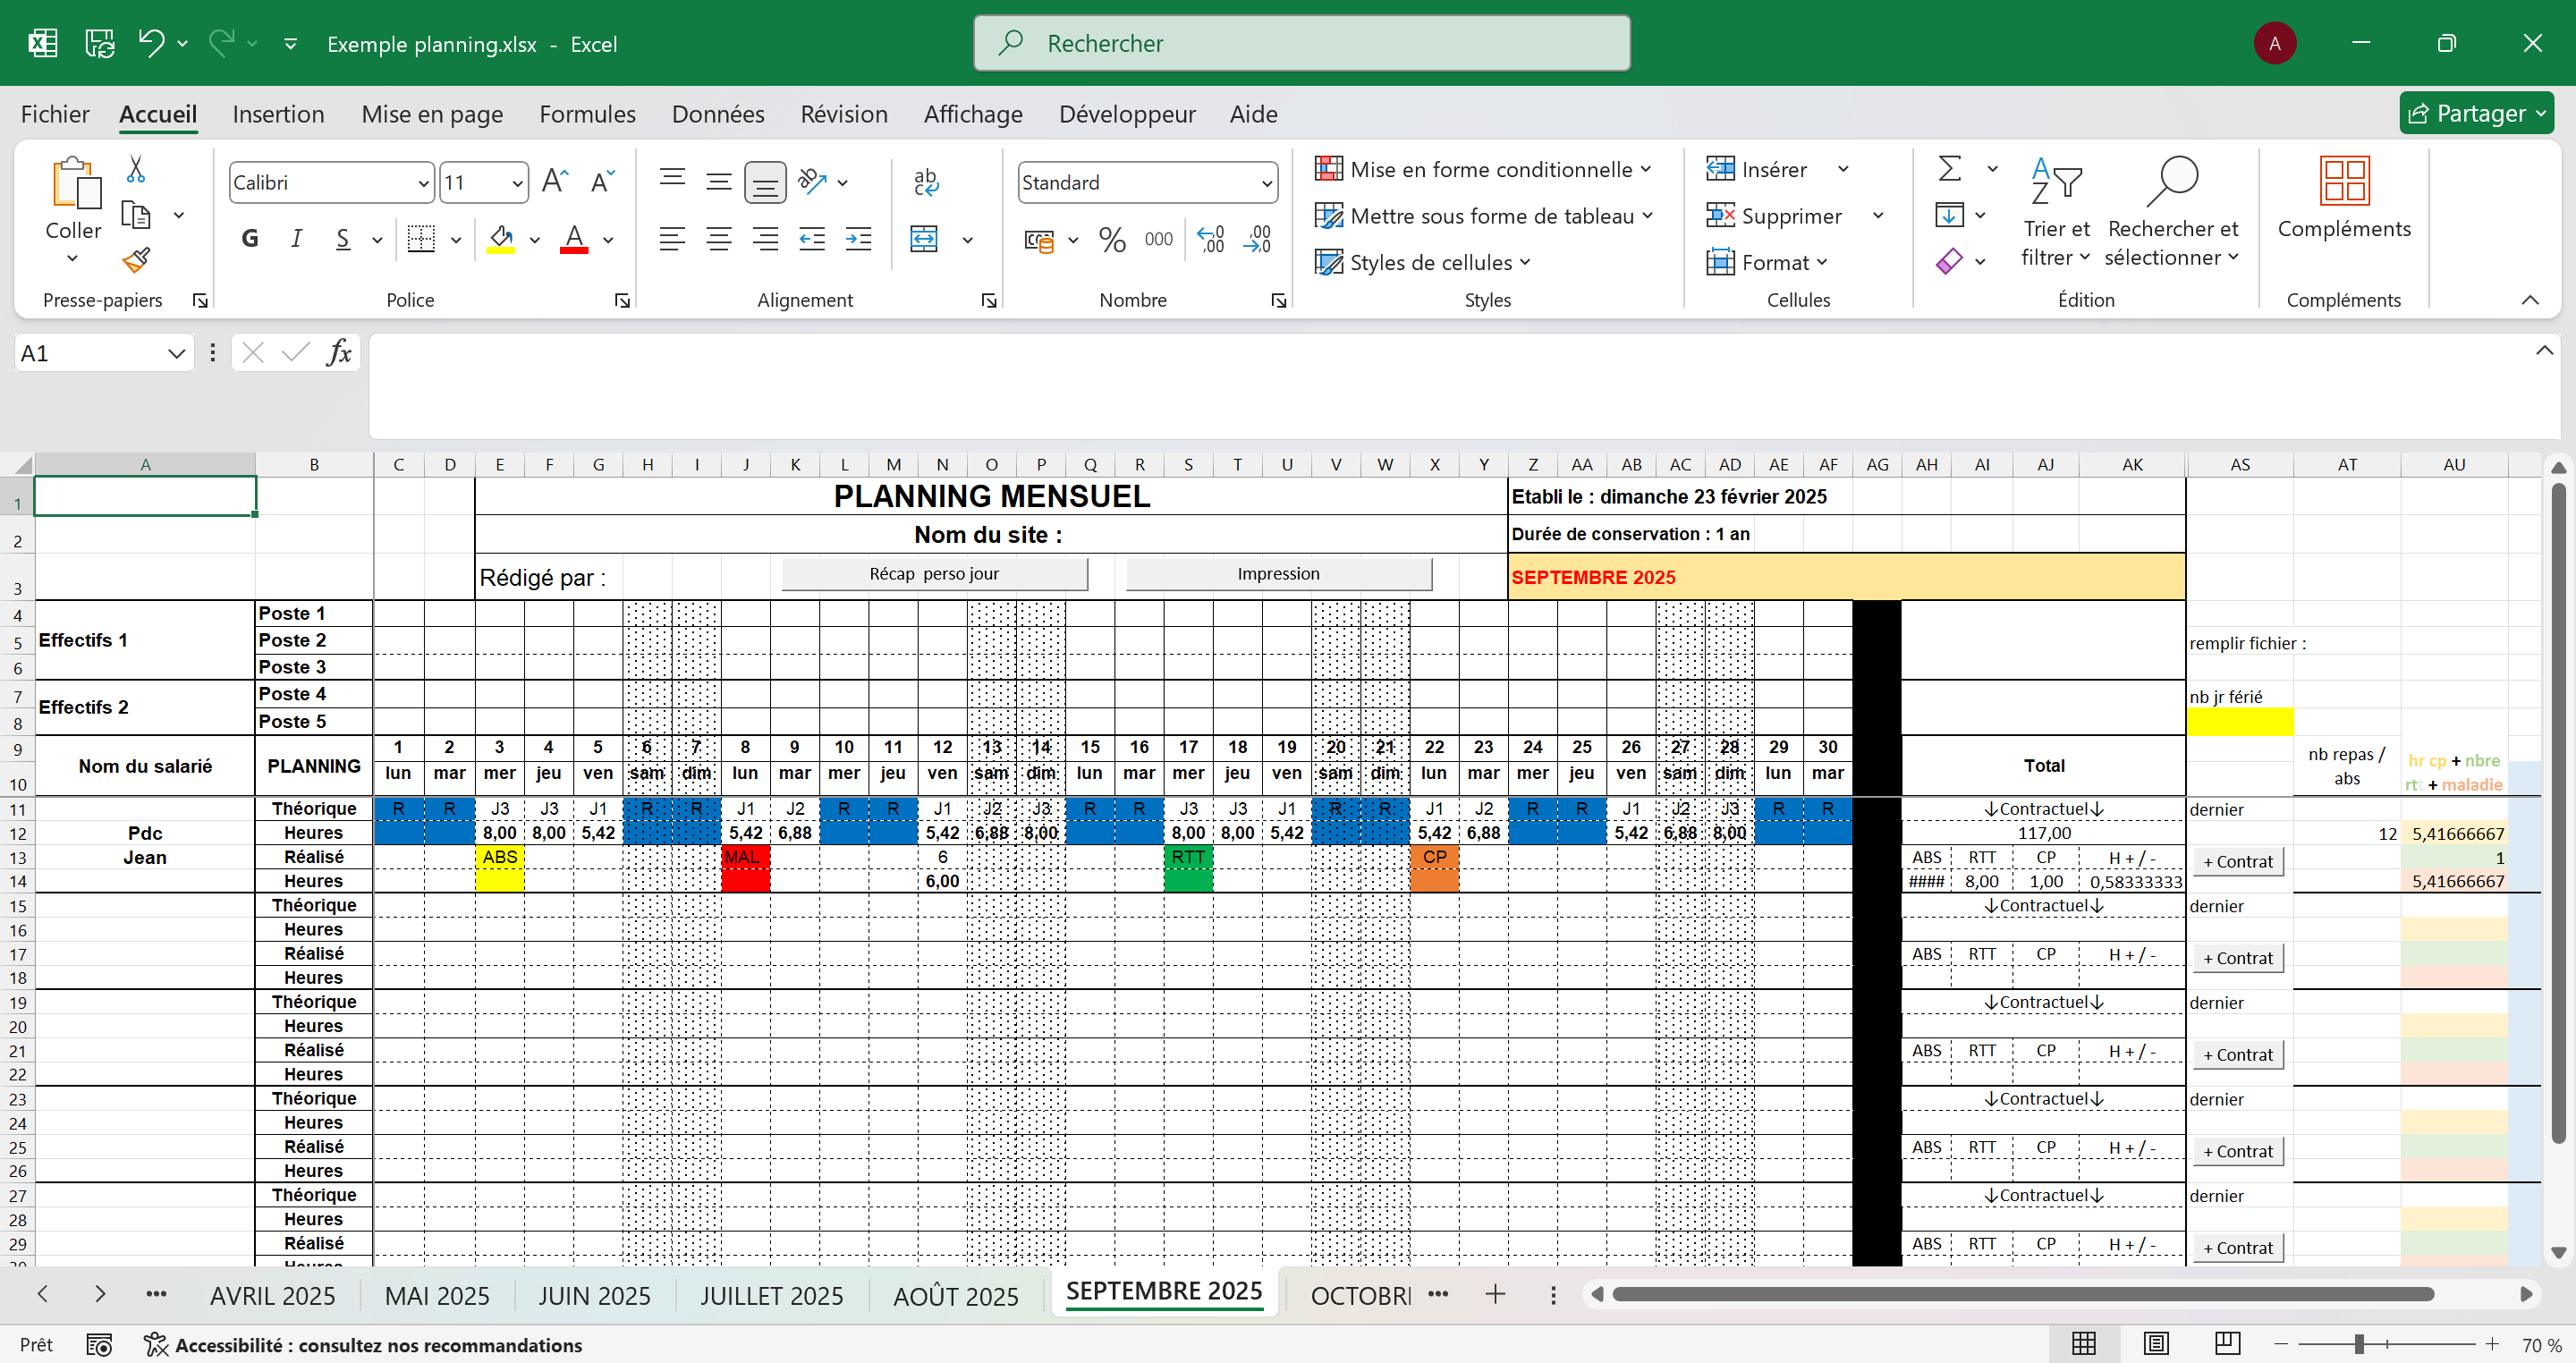
Task: Click the AutoSum sigma icon
Action: pyautogui.click(x=1949, y=169)
